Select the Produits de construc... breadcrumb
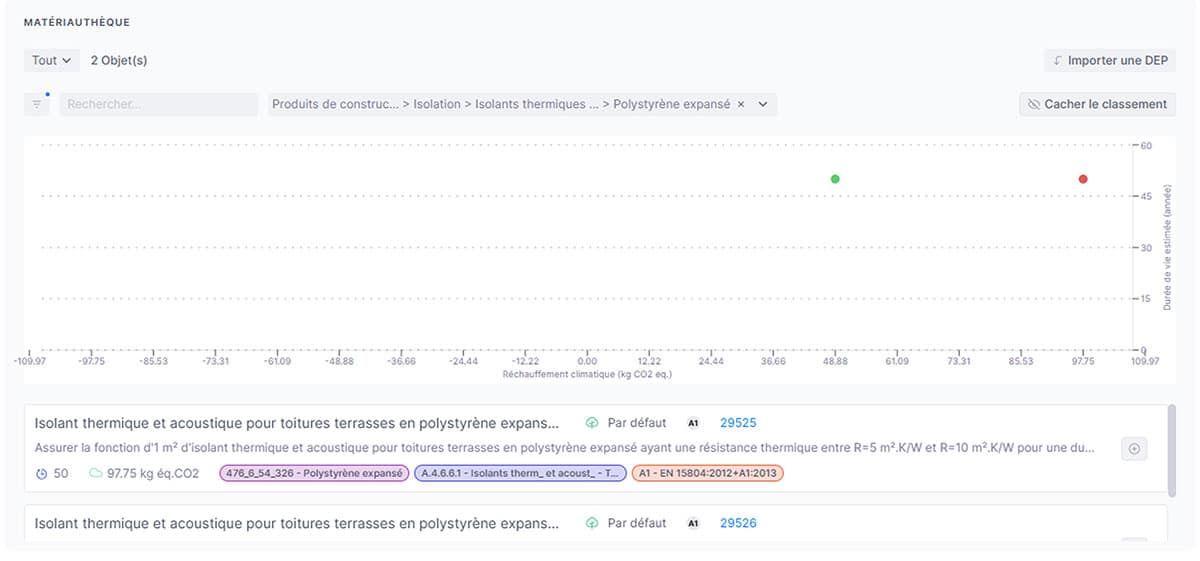 coord(334,104)
